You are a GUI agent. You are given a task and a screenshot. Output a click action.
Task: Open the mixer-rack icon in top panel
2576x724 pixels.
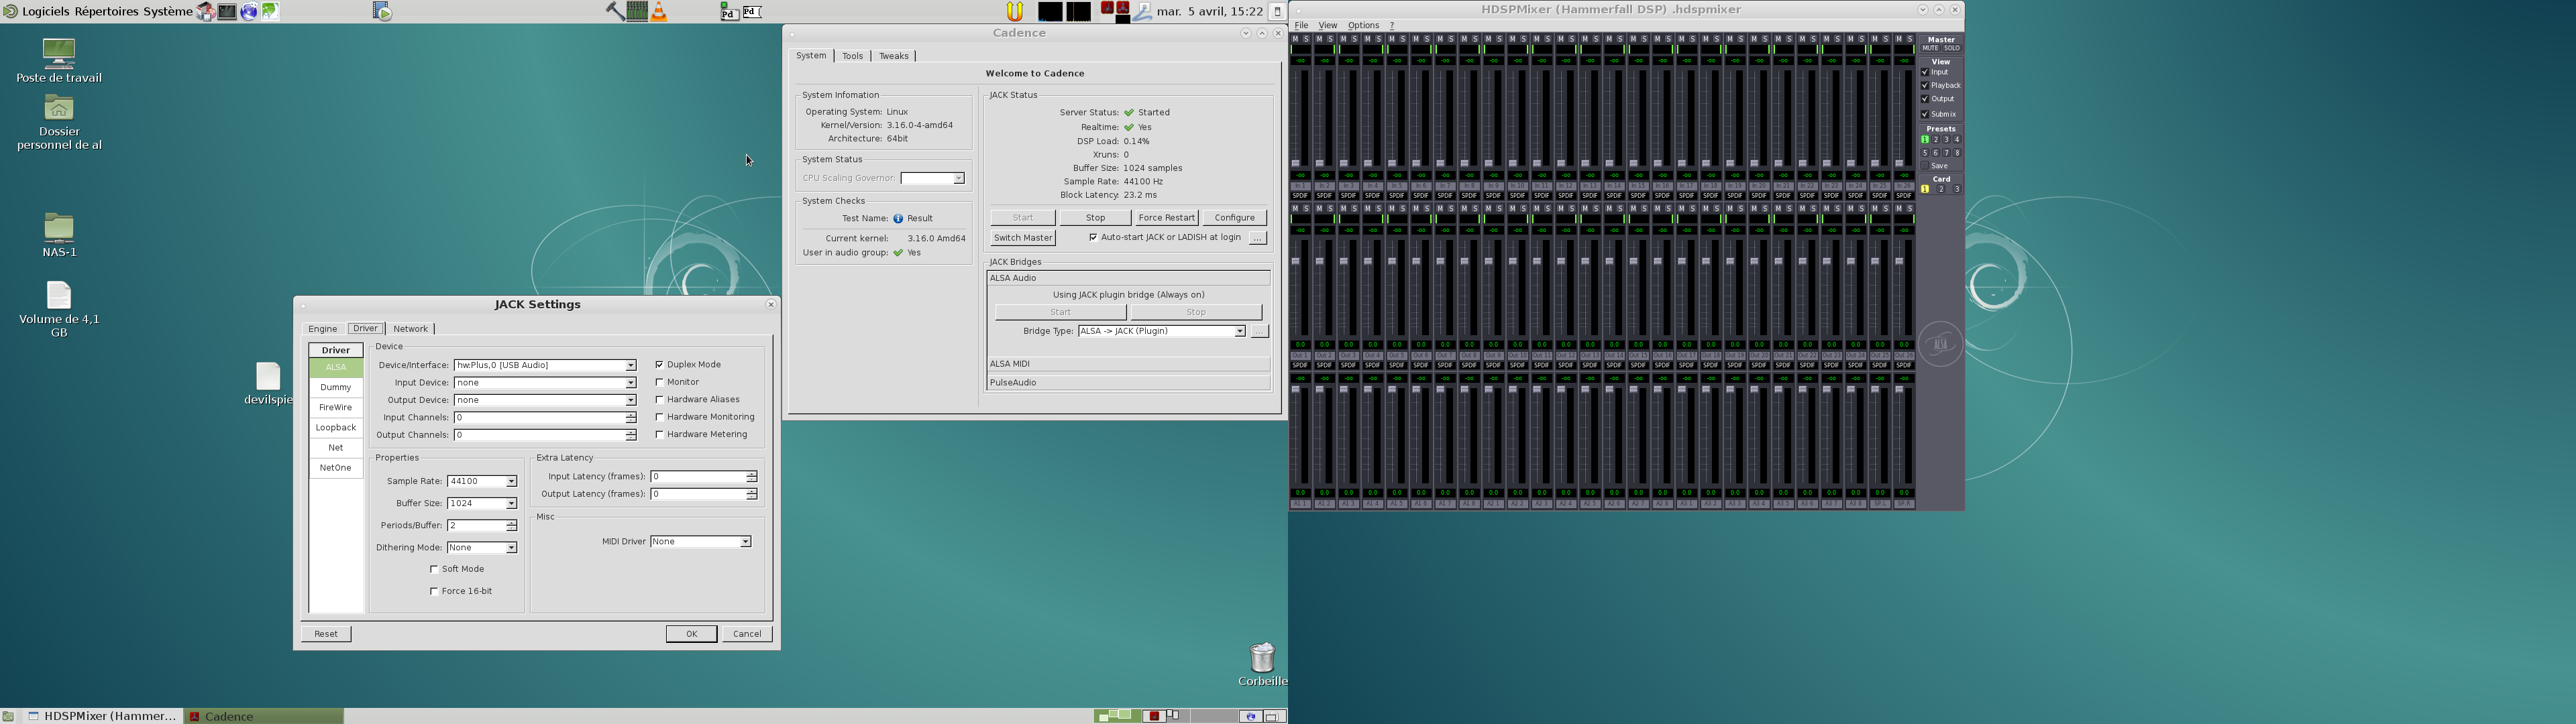click(x=637, y=12)
